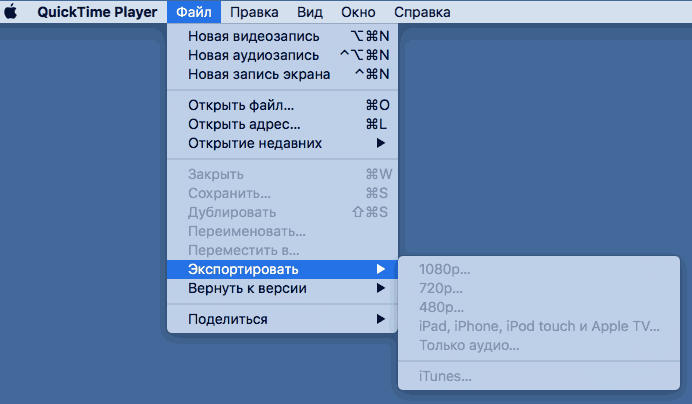Click the Сохранить… menu item
This screenshot has width=692, height=404.
click(282, 193)
